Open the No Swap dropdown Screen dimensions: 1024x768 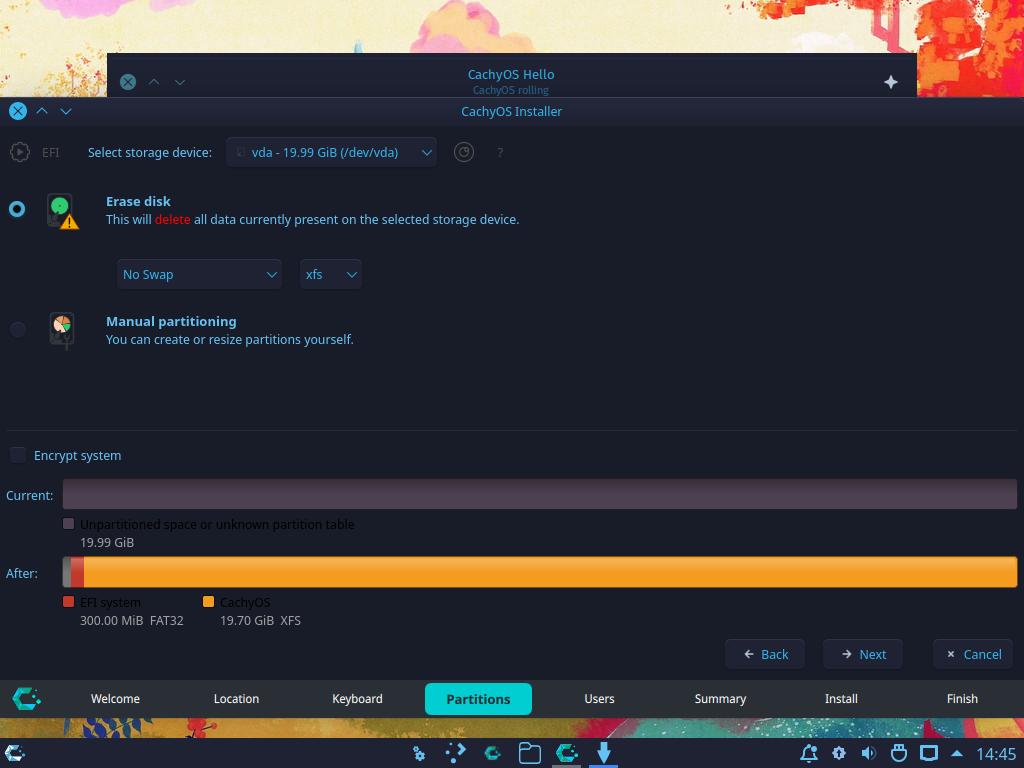click(x=199, y=274)
